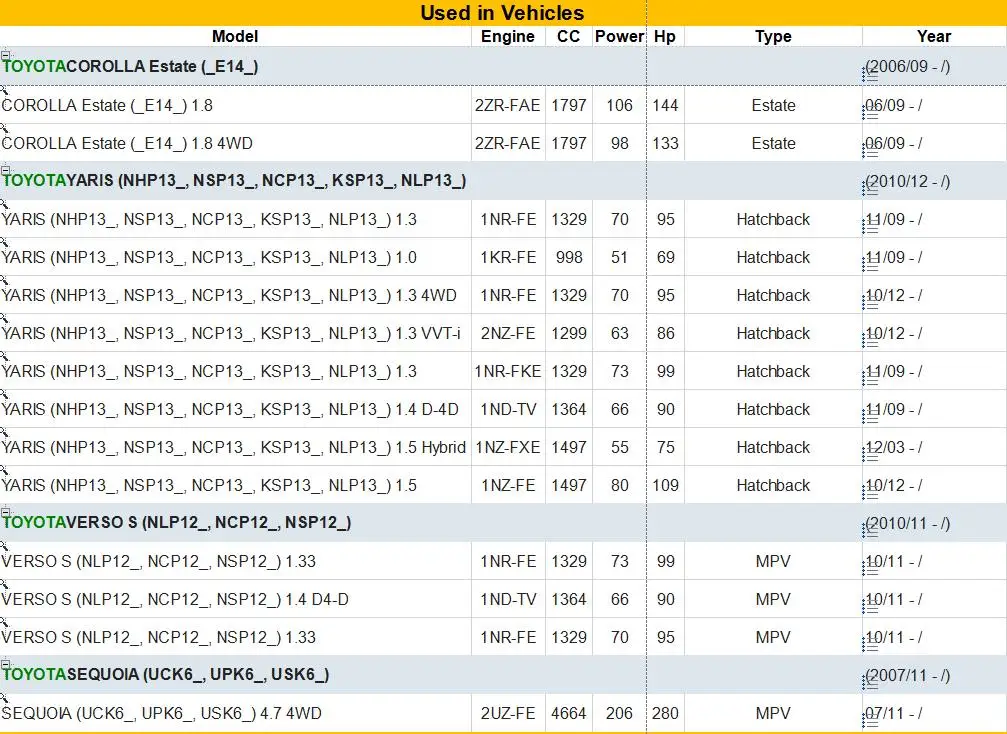Click engine code 1NR-FKE

507,371
